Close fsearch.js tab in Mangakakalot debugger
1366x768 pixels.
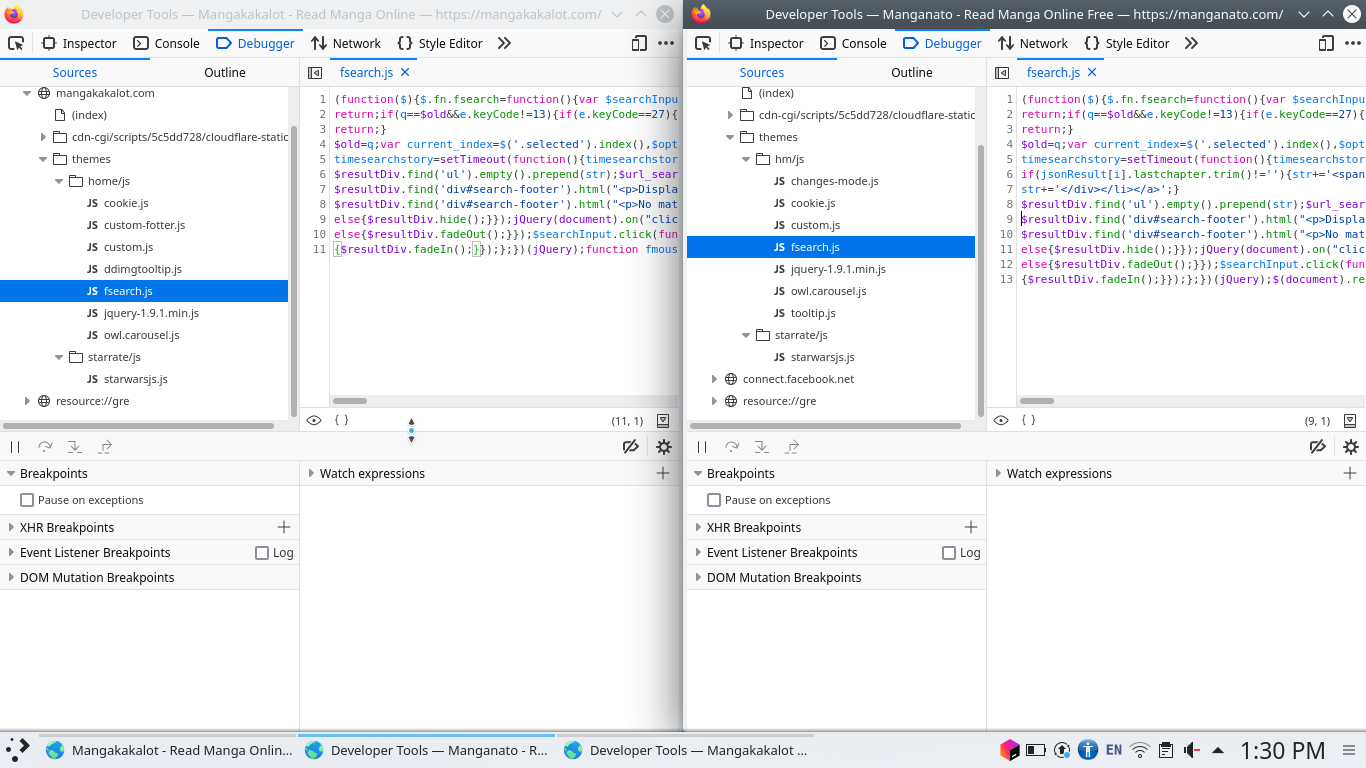pos(405,72)
